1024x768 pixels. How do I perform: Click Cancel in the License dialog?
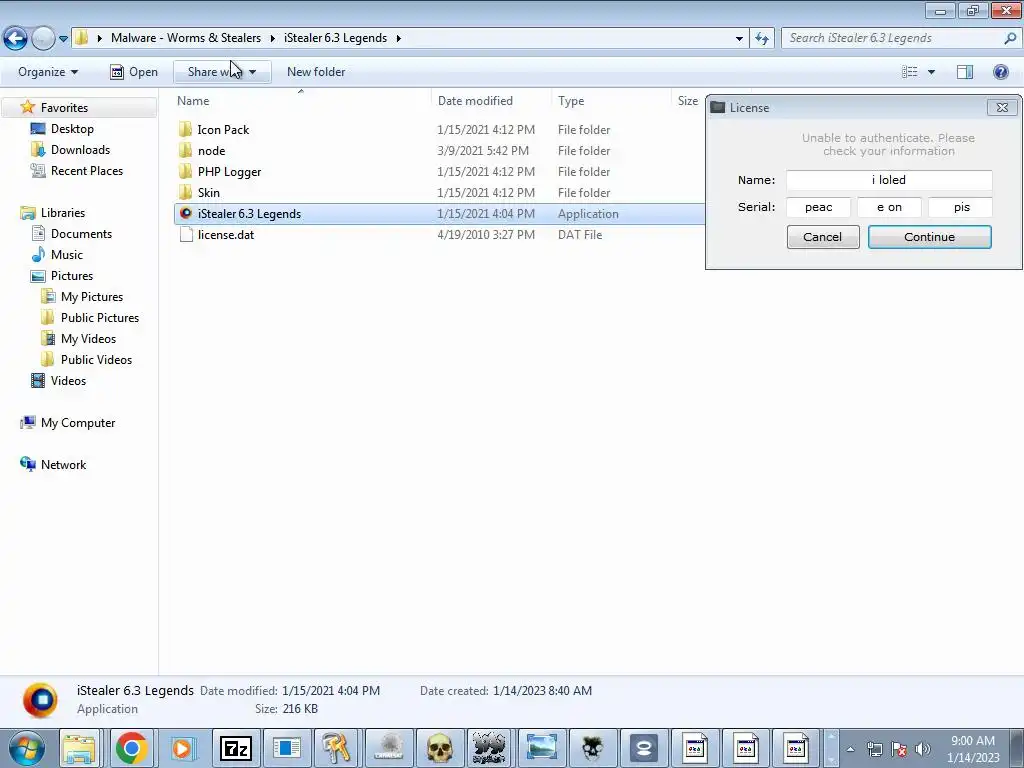point(822,237)
